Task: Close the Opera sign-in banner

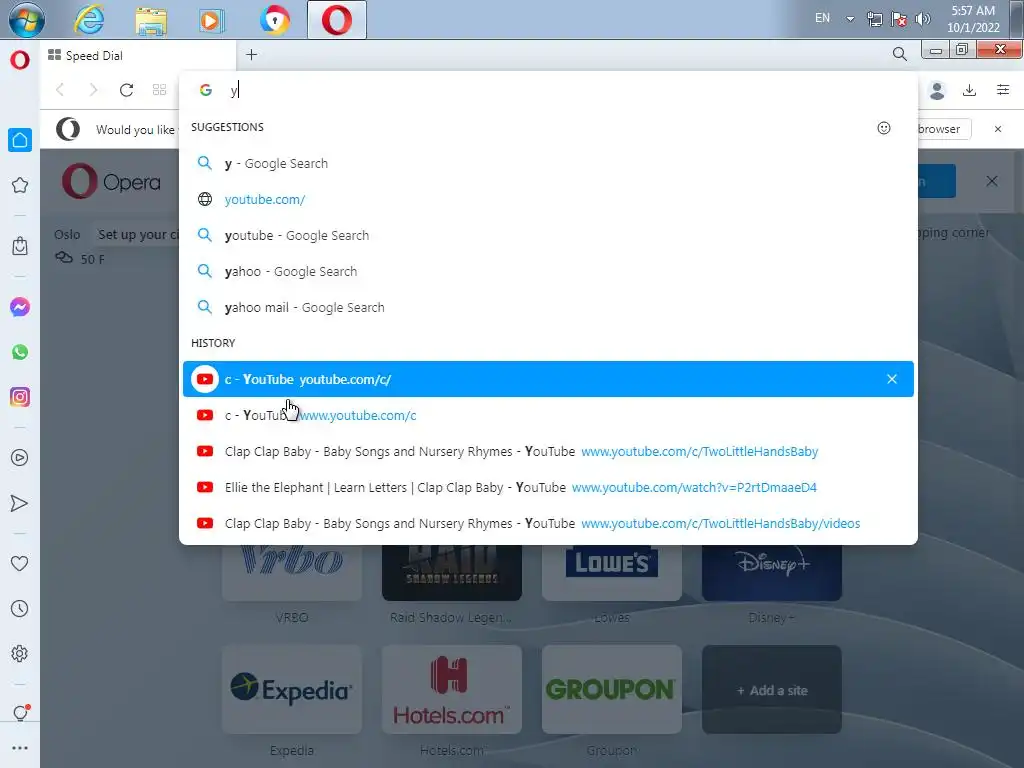Action: [991, 181]
